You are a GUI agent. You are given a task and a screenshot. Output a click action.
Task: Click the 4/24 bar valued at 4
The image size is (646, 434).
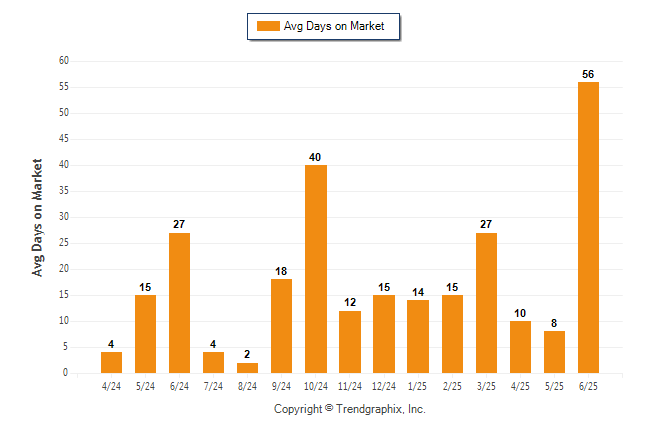pyautogui.click(x=111, y=362)
